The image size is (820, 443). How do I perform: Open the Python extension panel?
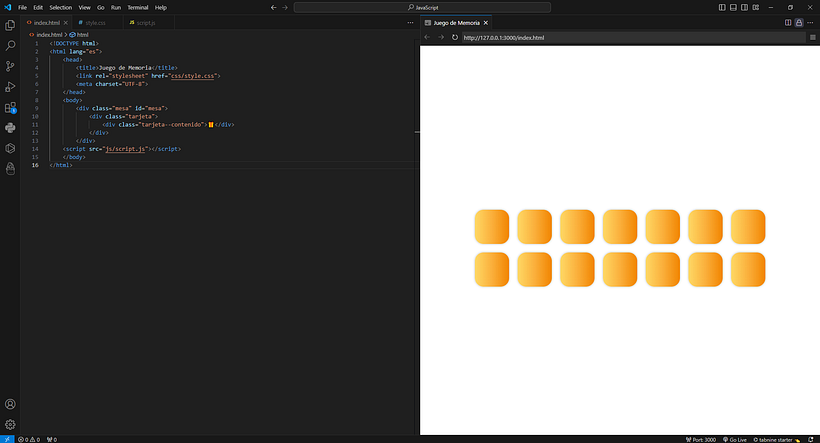10,128
